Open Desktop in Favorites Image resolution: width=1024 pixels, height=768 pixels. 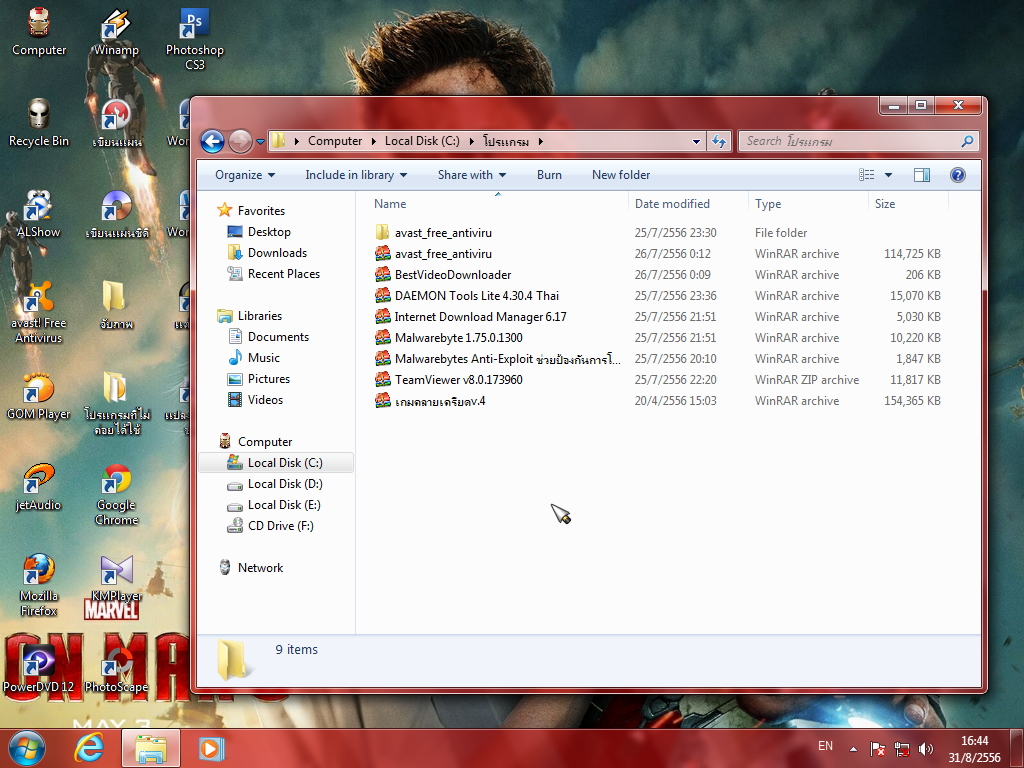click(x=269, y=232)
